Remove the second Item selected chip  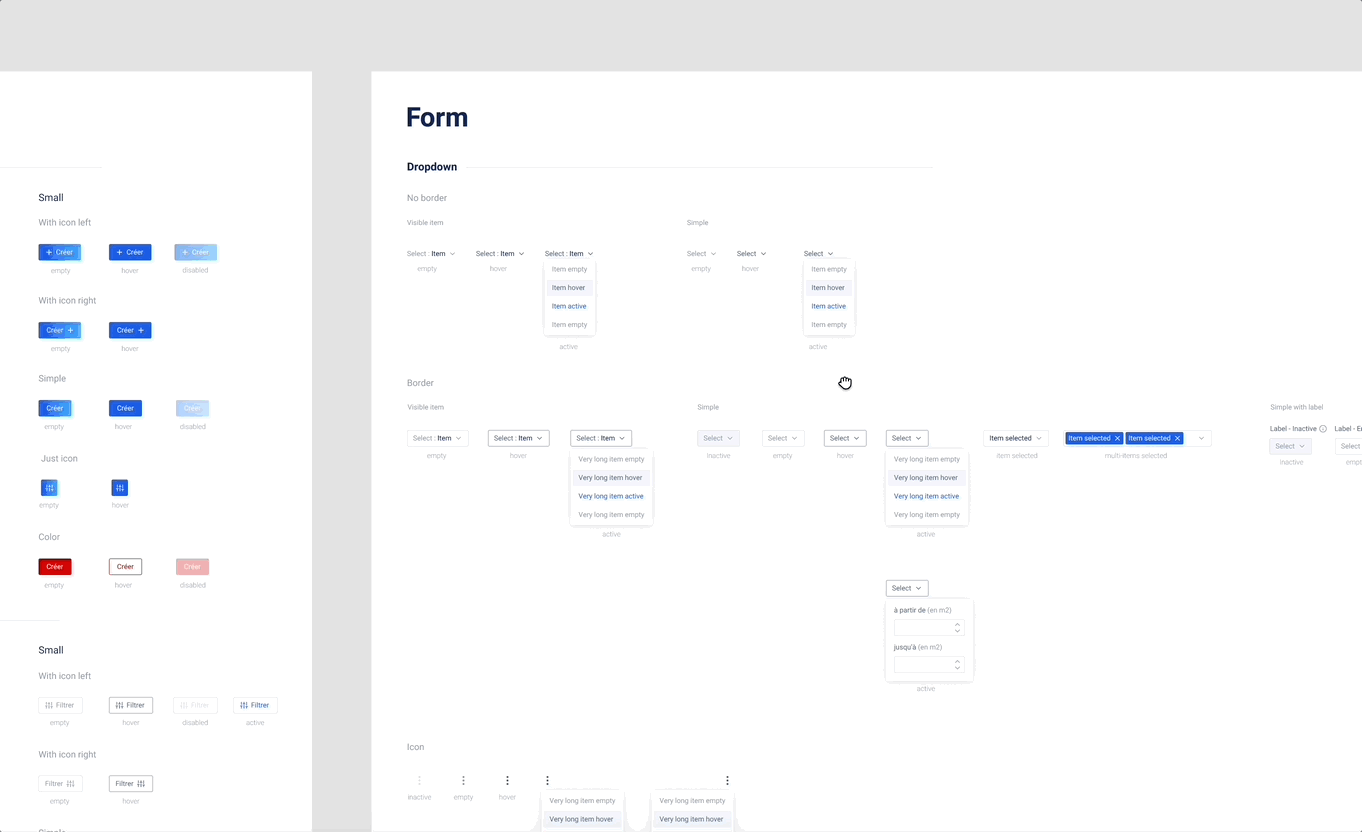(1177, 438)
